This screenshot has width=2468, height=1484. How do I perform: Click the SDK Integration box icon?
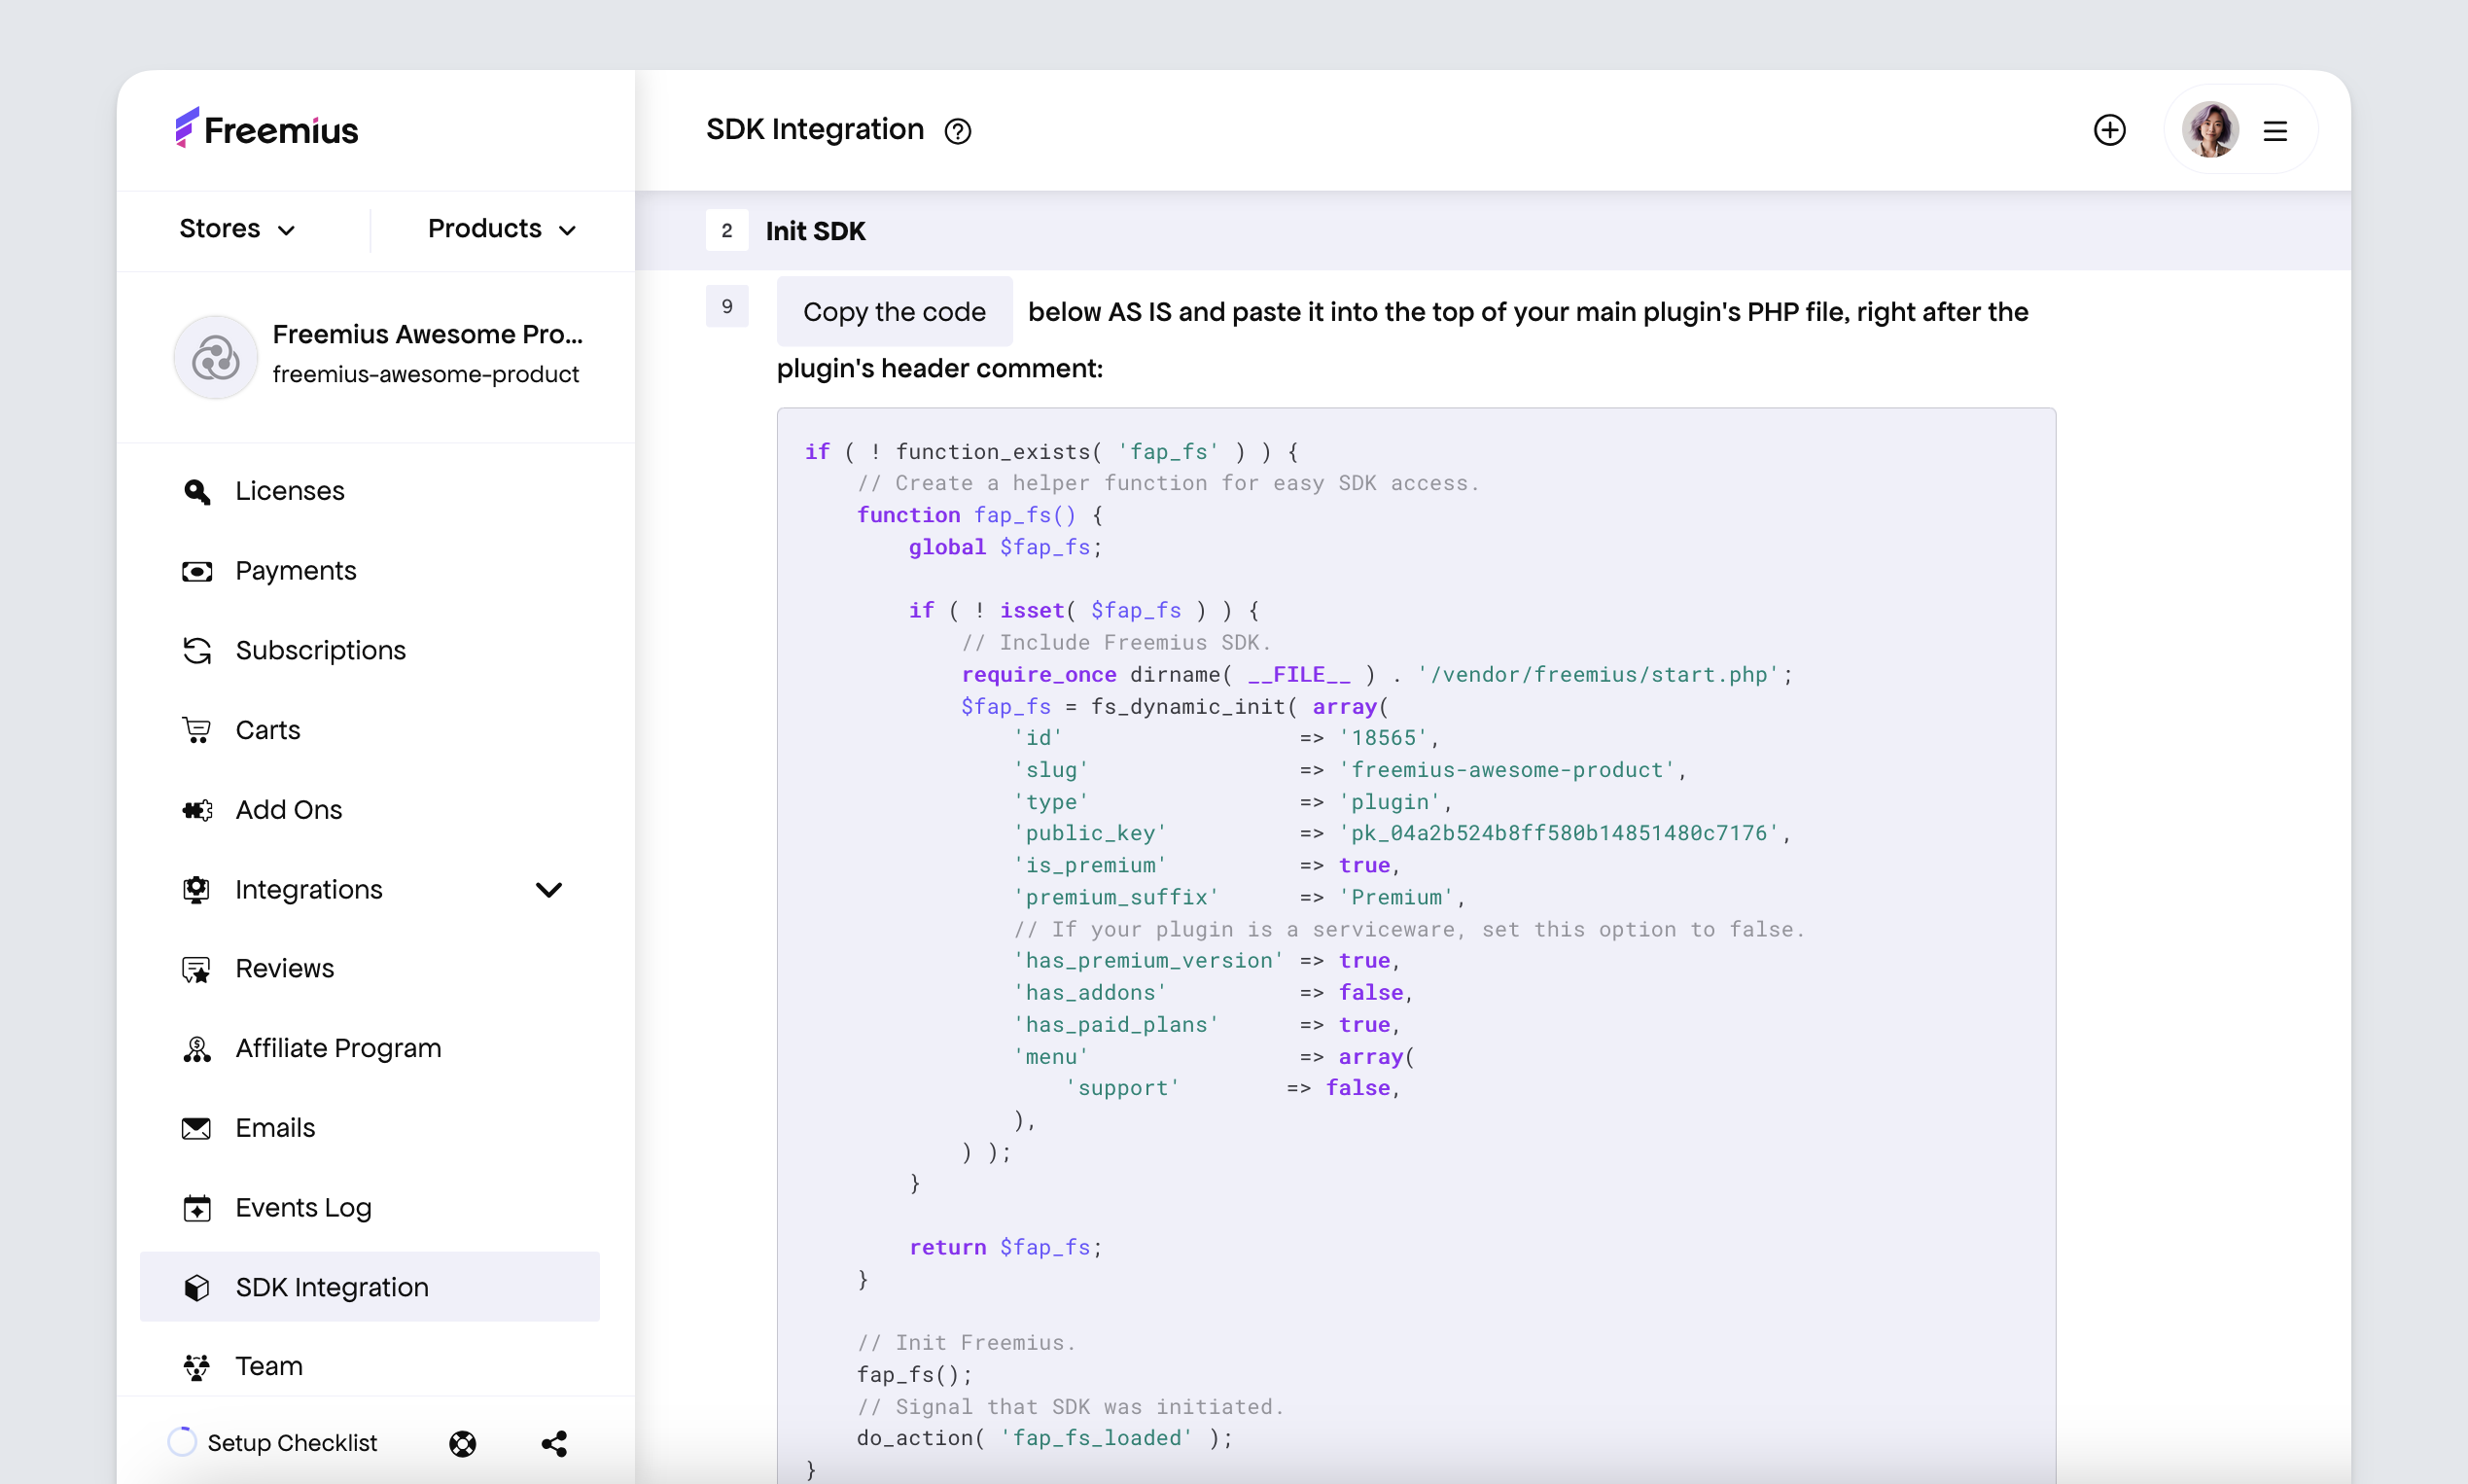(197, 1287)
